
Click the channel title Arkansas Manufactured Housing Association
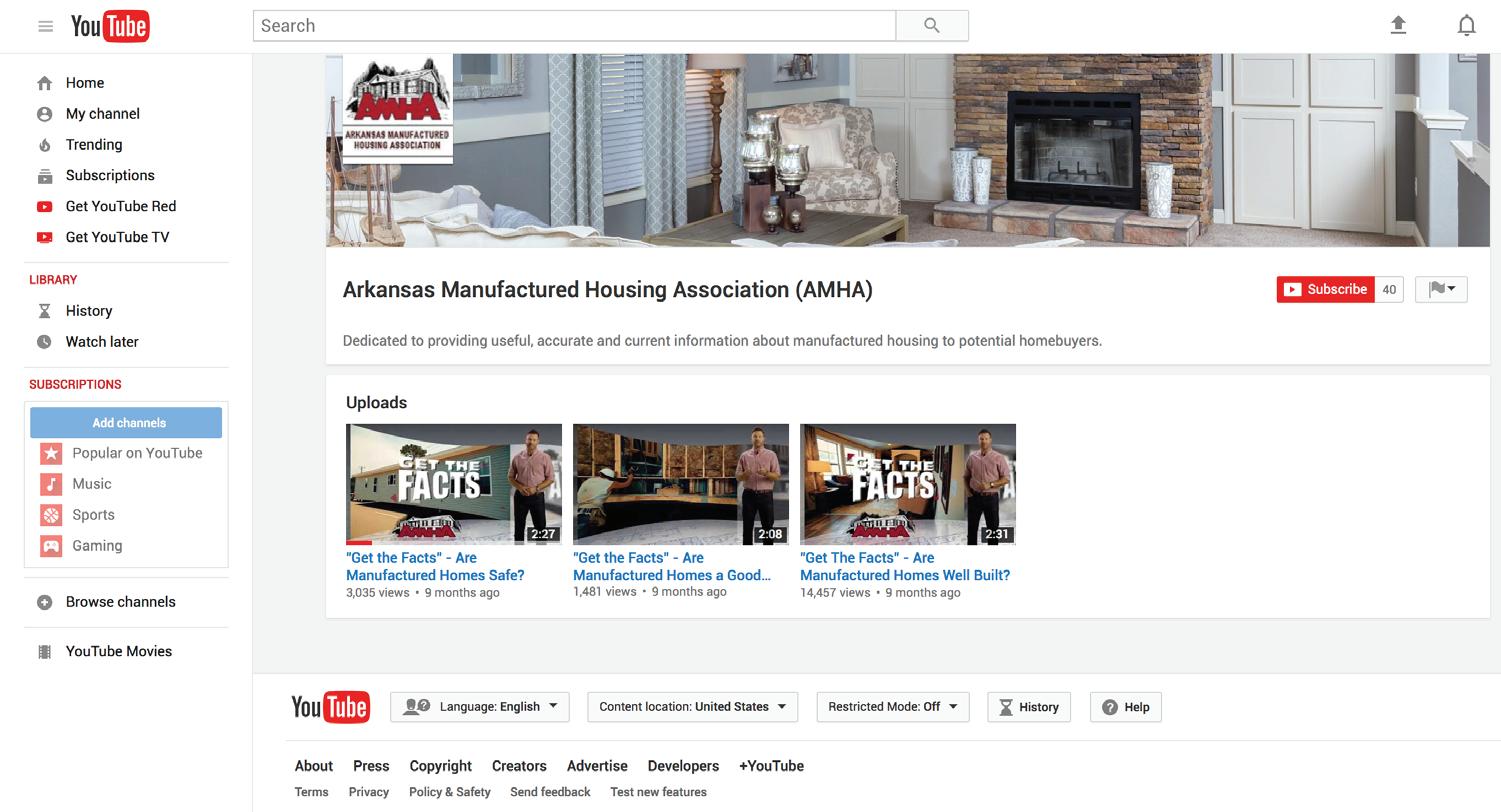click(x=608, y=290)
